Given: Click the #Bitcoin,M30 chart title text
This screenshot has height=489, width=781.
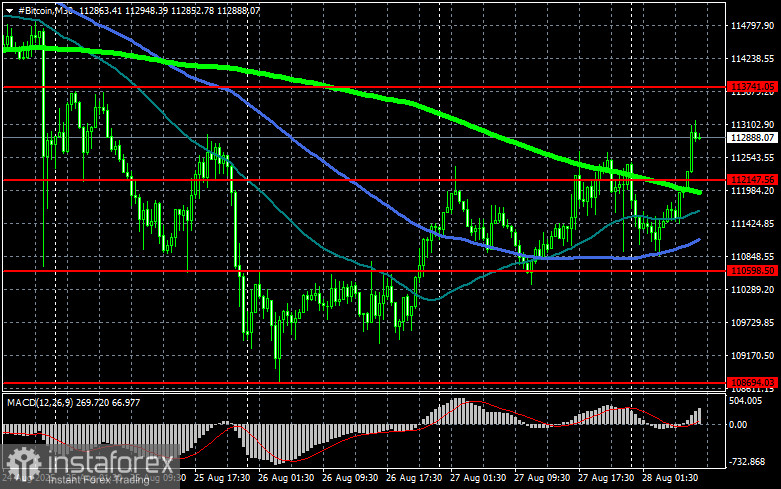Looking at the screenshot, I should pos(45,10).
